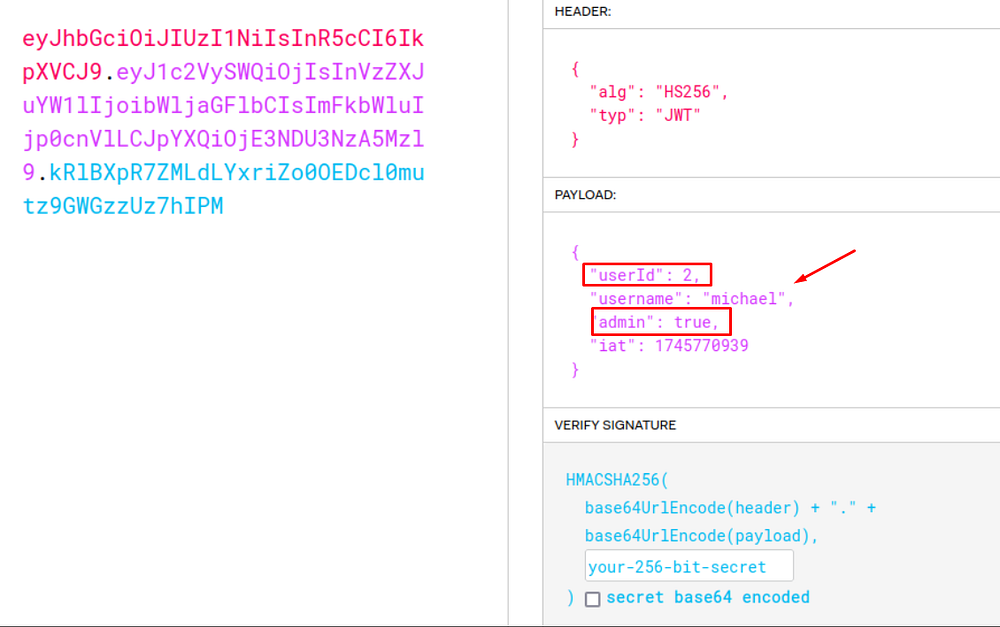The height and width of the screenshot is (627, 1000).
Task: Click the "username": "michael" payload line
Action: [692, 299]
